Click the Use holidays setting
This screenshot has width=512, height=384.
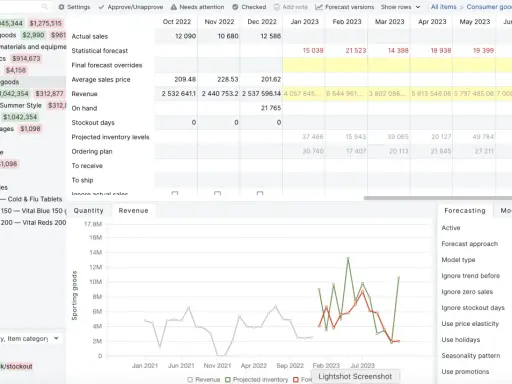point(460,340)
